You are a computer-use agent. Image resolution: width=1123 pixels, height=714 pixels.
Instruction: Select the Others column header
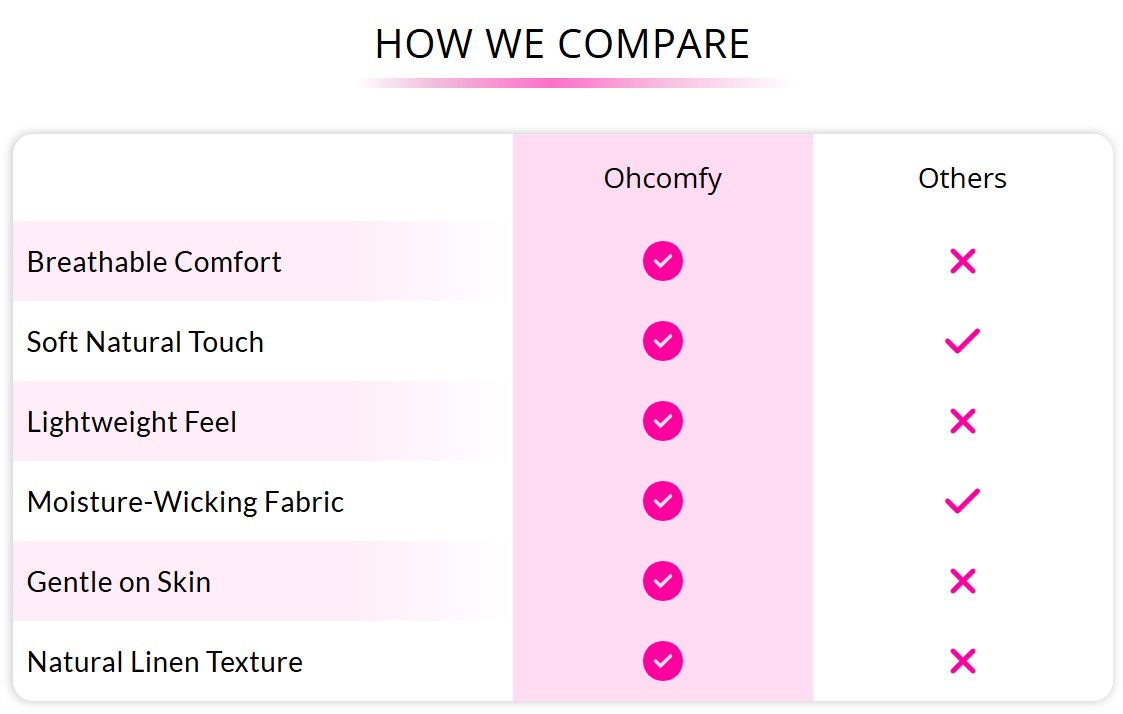click(x=963, y=178)
